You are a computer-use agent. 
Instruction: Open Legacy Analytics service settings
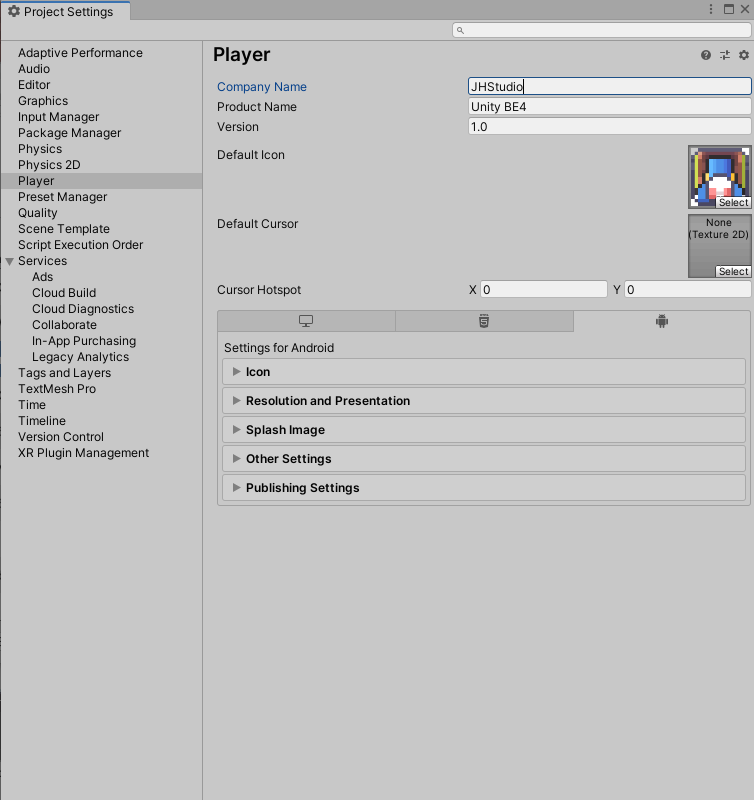(x=80, y=357)
